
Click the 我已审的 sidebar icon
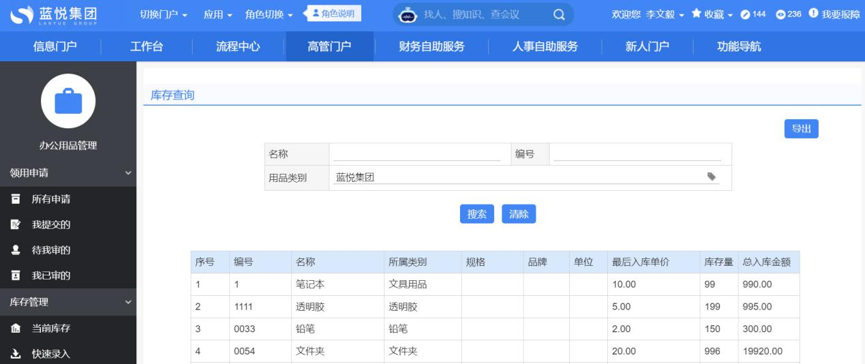(16, 275)
